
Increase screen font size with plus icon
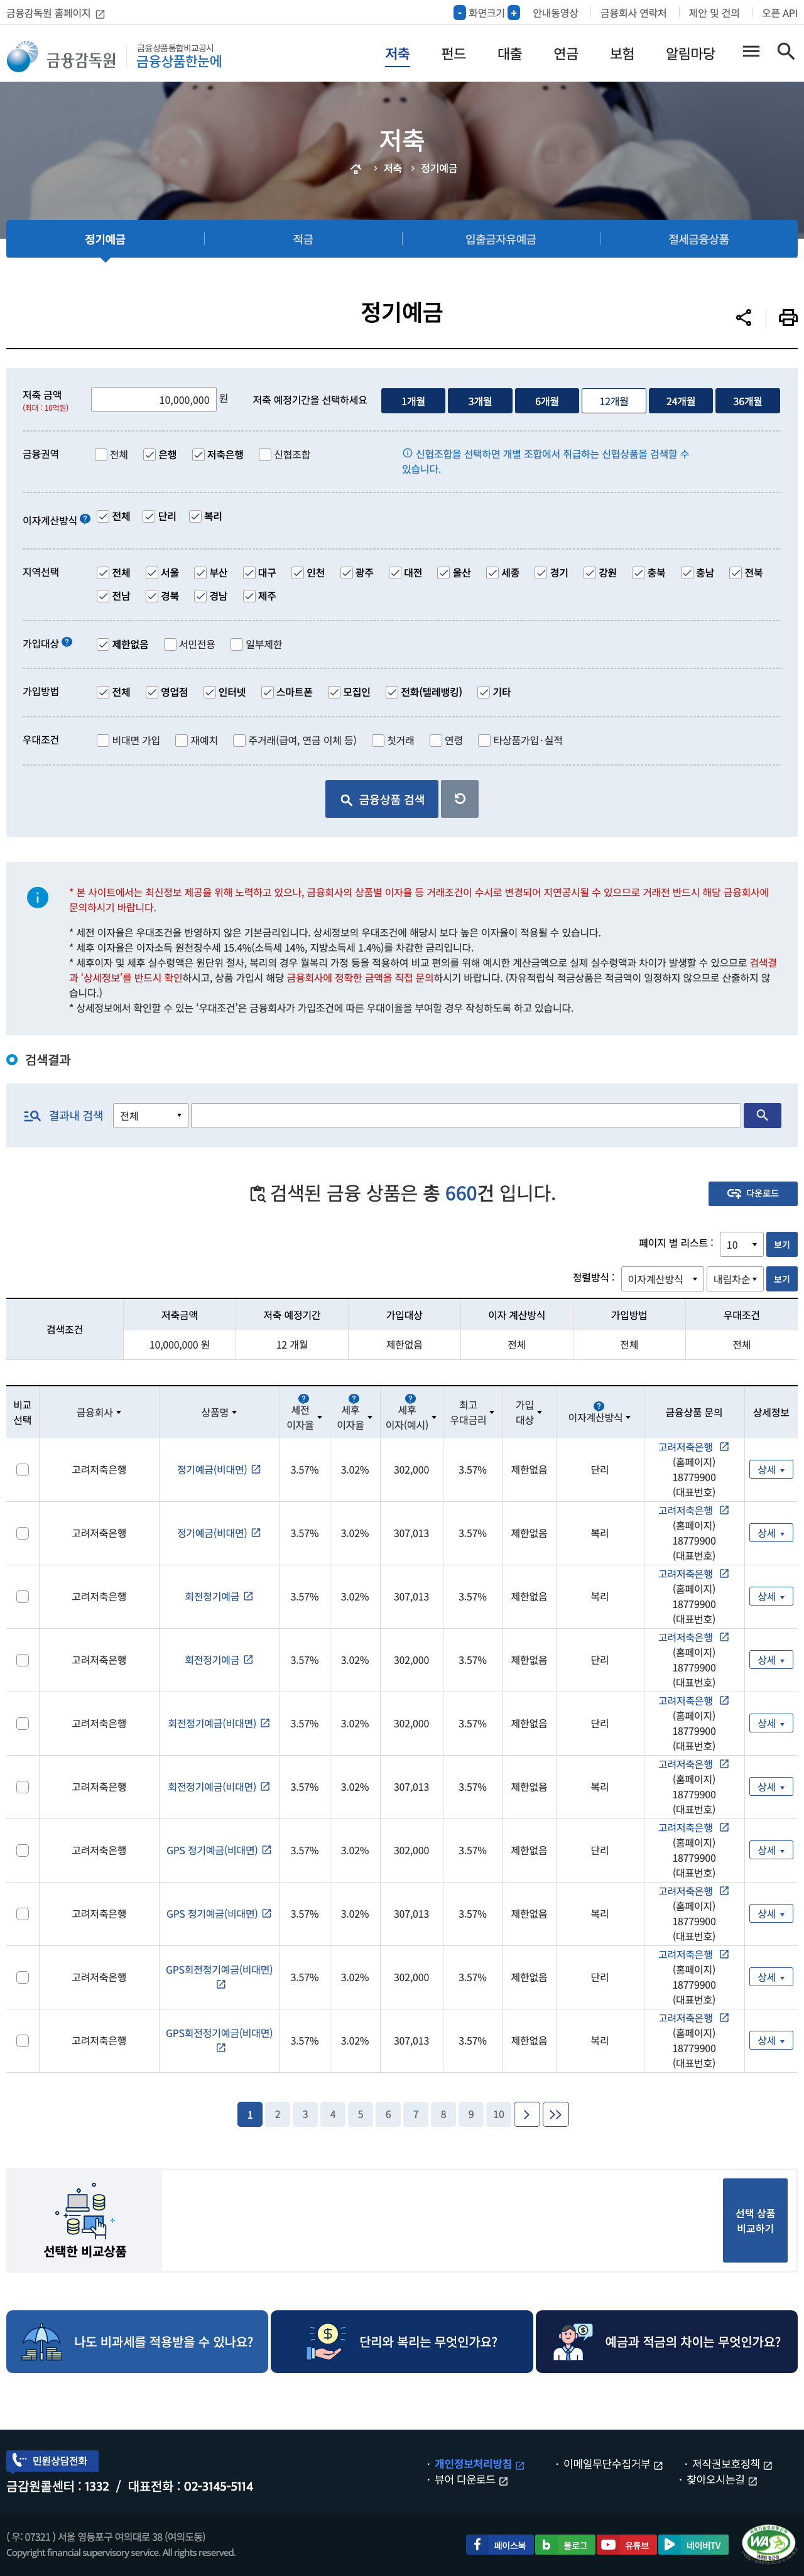coord(513,13)
